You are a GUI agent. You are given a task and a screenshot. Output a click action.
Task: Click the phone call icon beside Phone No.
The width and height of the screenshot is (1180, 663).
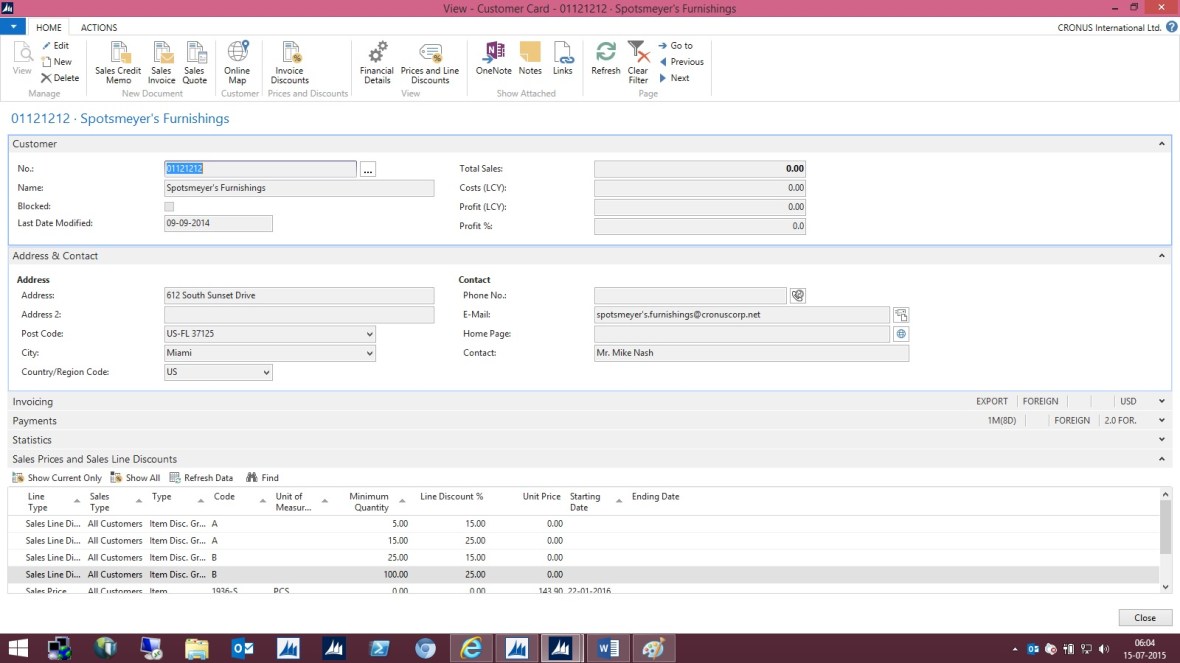point(798,295)
